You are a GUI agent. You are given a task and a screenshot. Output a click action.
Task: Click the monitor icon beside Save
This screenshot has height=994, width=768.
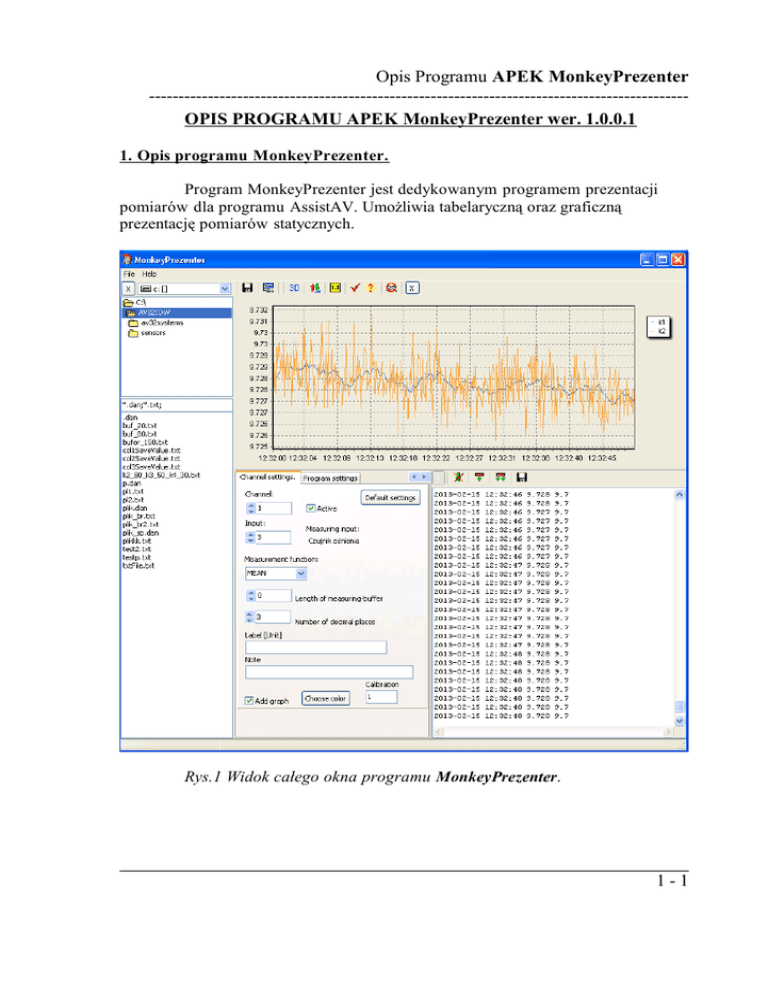pos(268,288)
